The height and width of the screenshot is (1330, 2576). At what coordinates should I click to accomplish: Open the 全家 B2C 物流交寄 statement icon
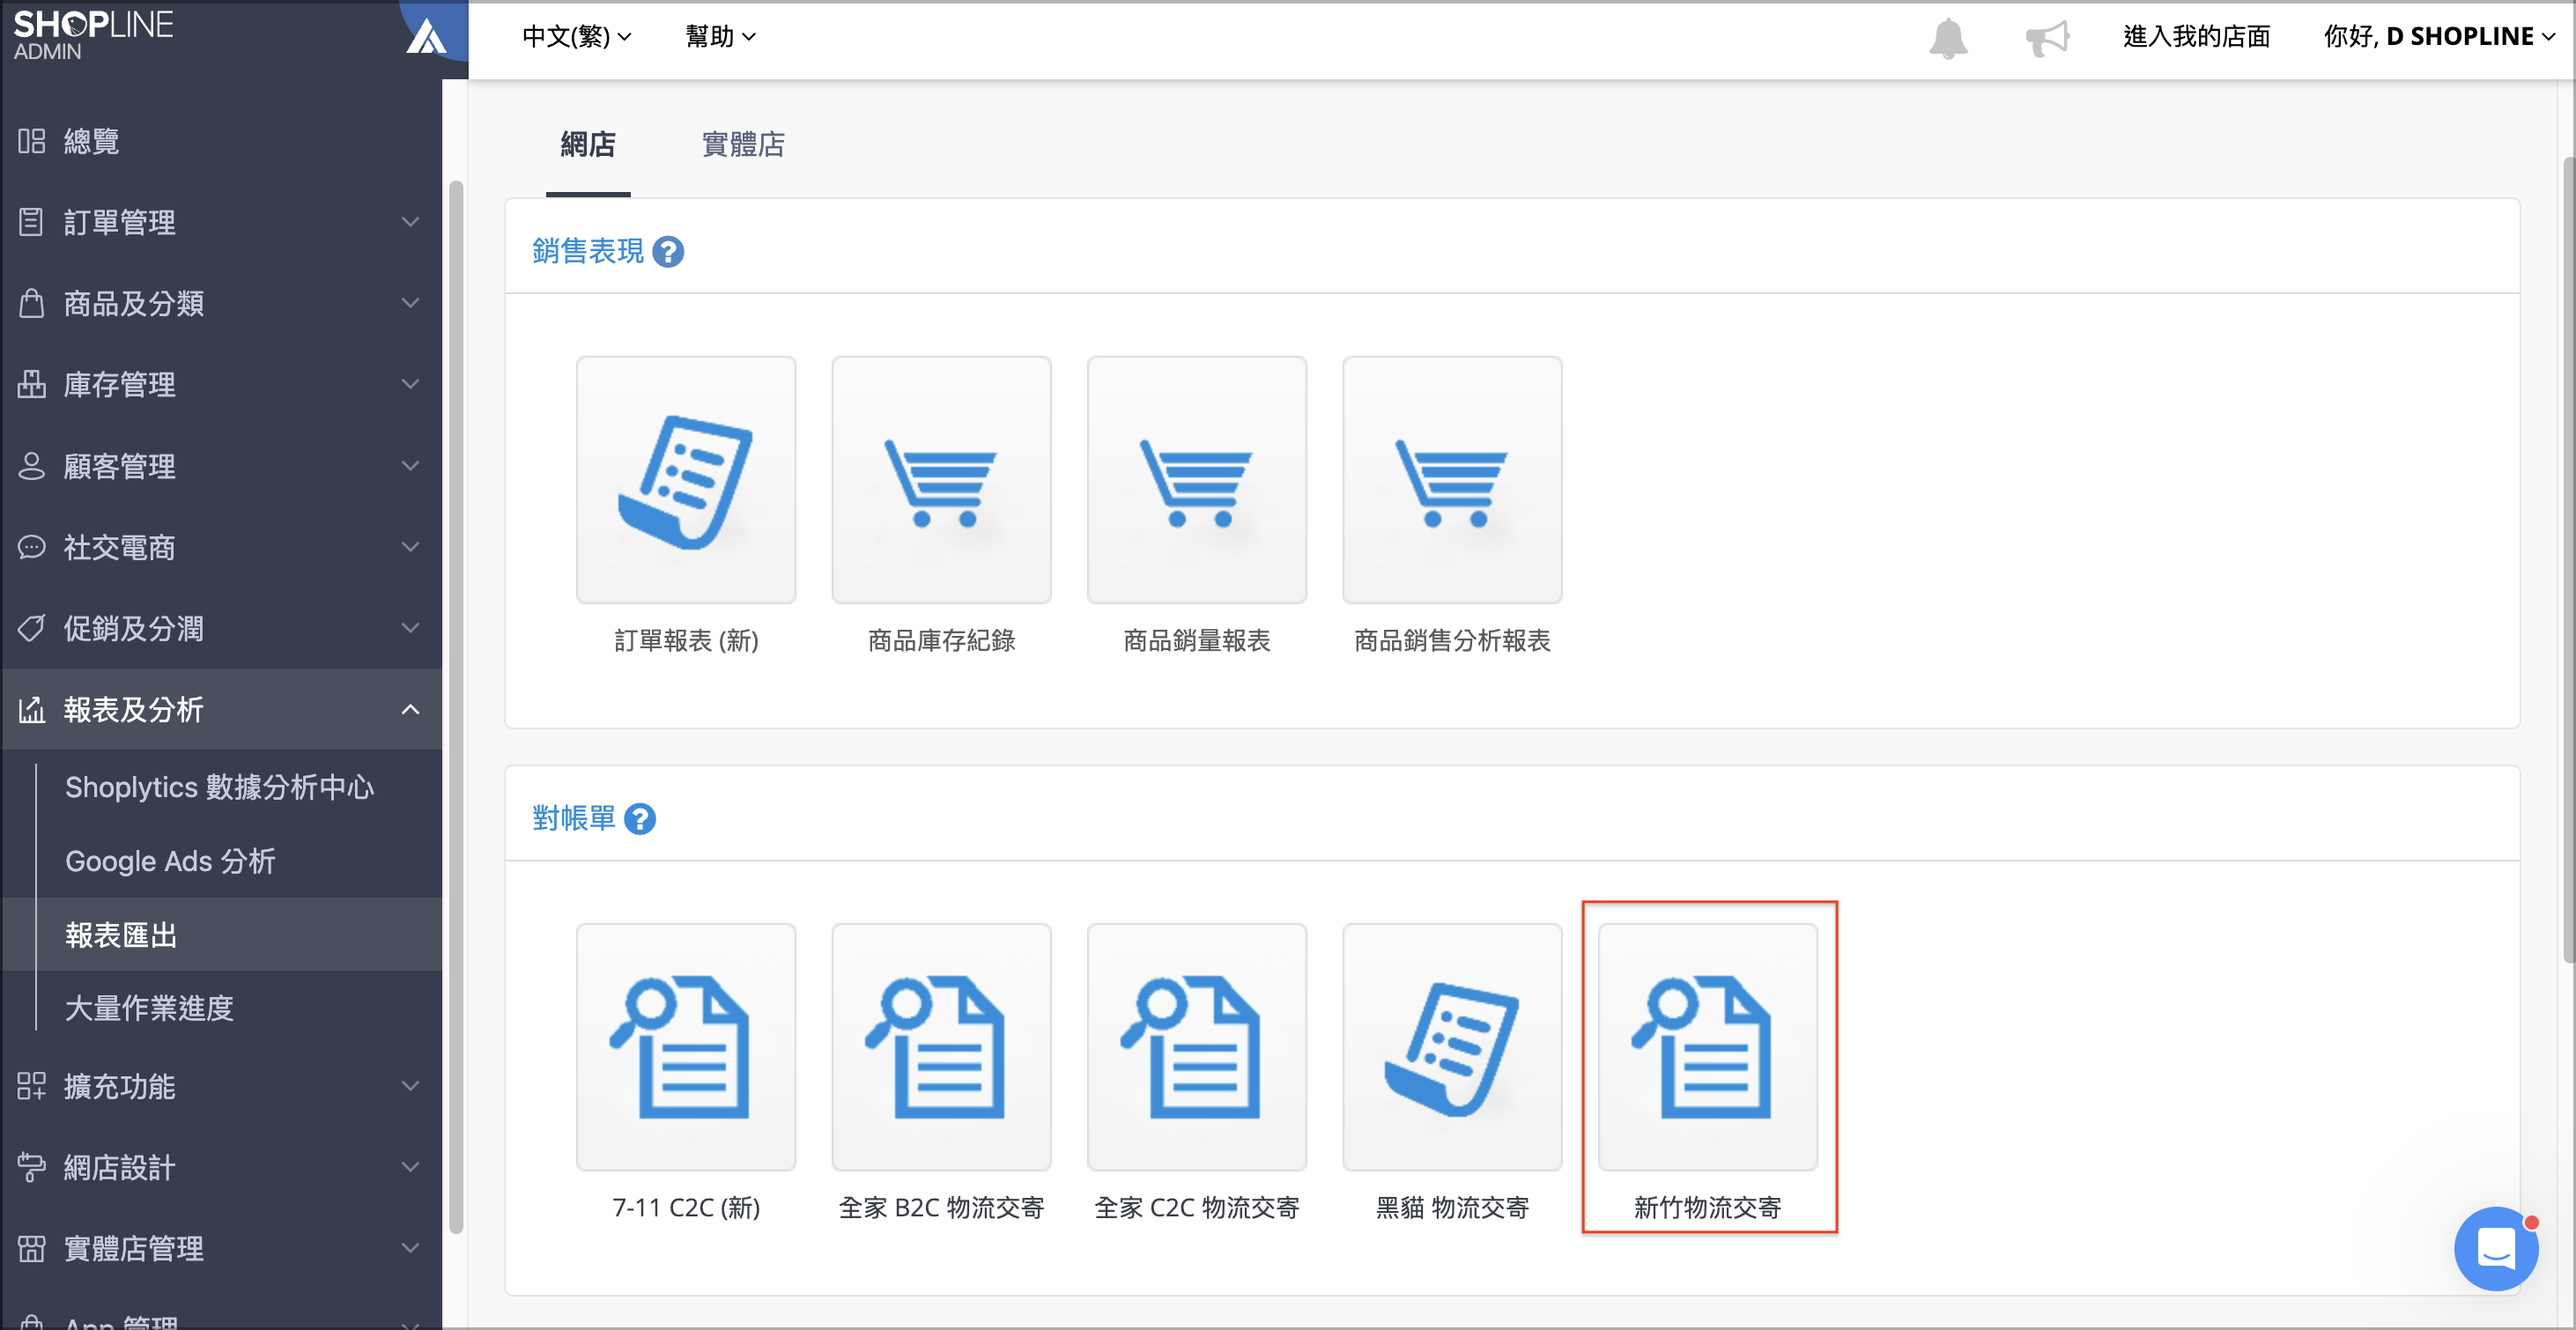(x=941, y=1047)
